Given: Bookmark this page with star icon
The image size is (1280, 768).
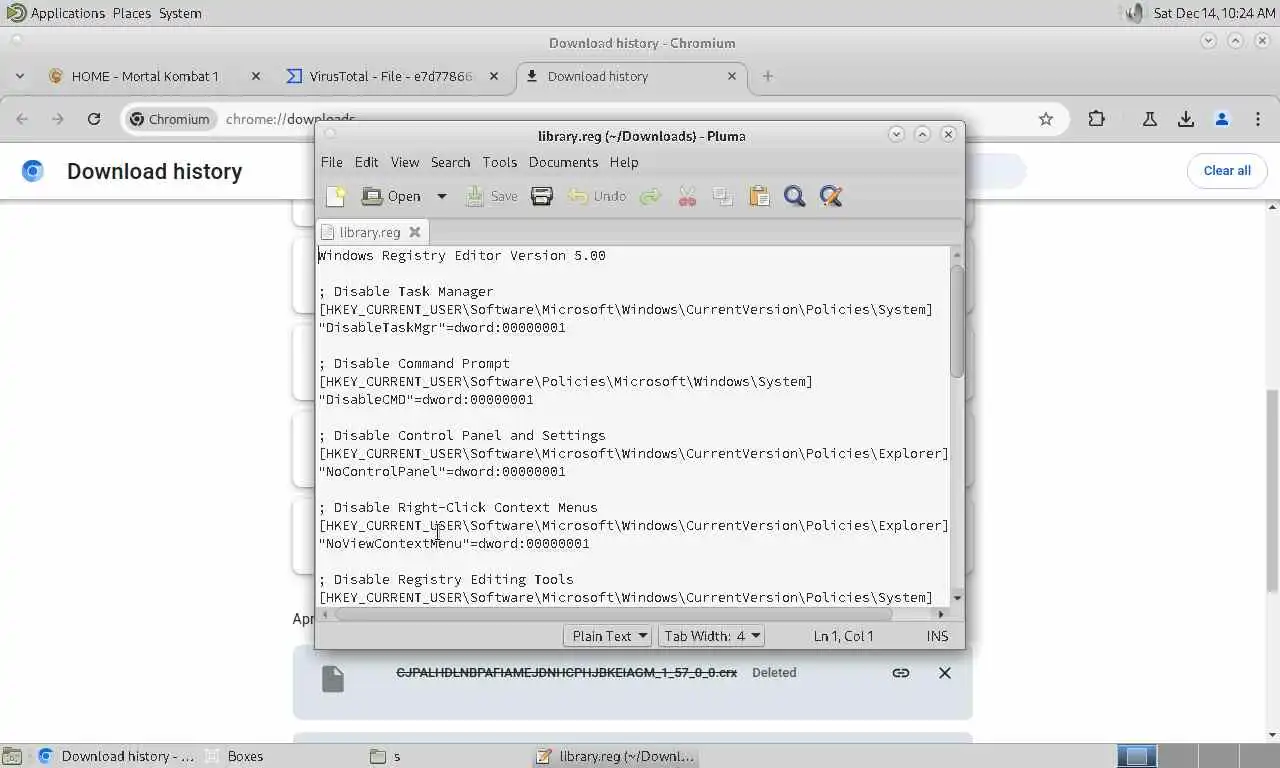Looking at the screenshot, I should (x=1046, y=119).
